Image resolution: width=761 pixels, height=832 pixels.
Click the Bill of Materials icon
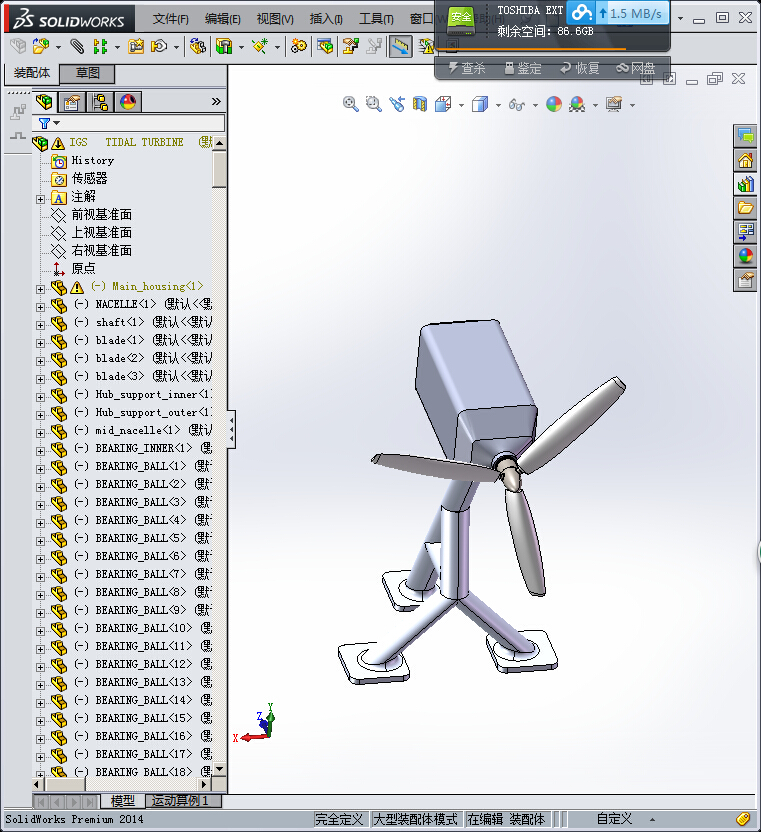click(325, 46)
